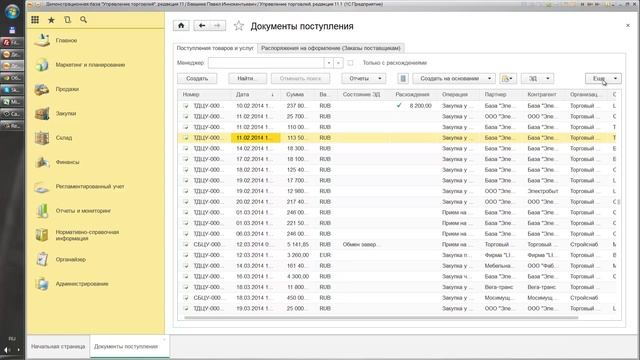Viewport: 640px width, 360px height.
Task: Select the row dated 10.02.2014
Action: tap(396, 106)
